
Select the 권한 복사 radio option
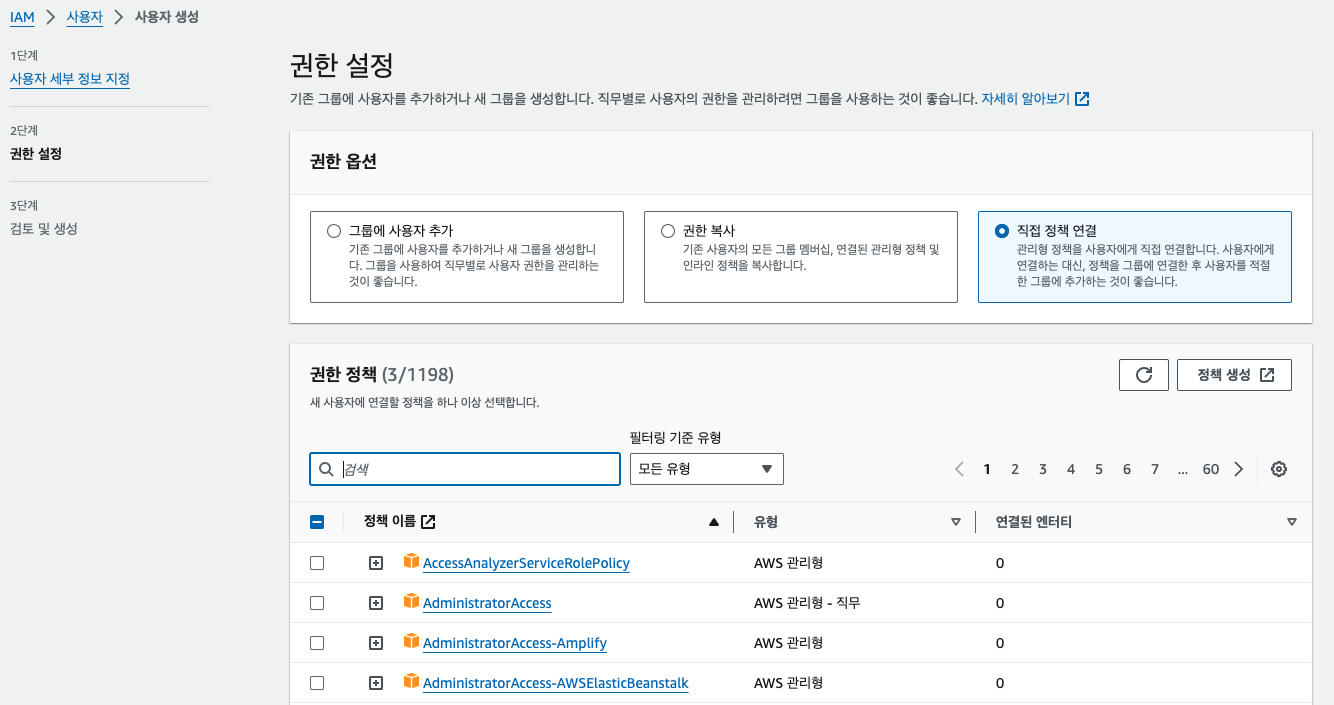pos(668,231)
